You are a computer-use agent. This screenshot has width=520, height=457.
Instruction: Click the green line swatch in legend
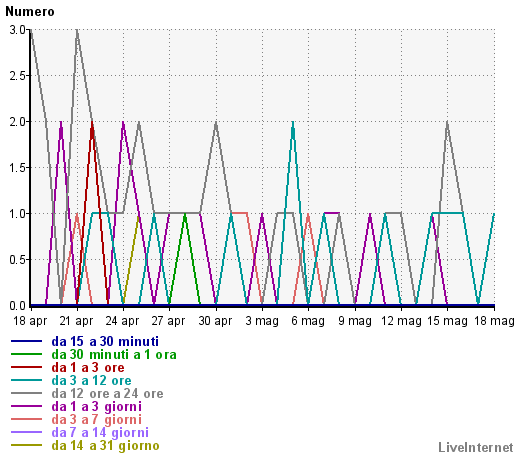(x=26, y=354)
